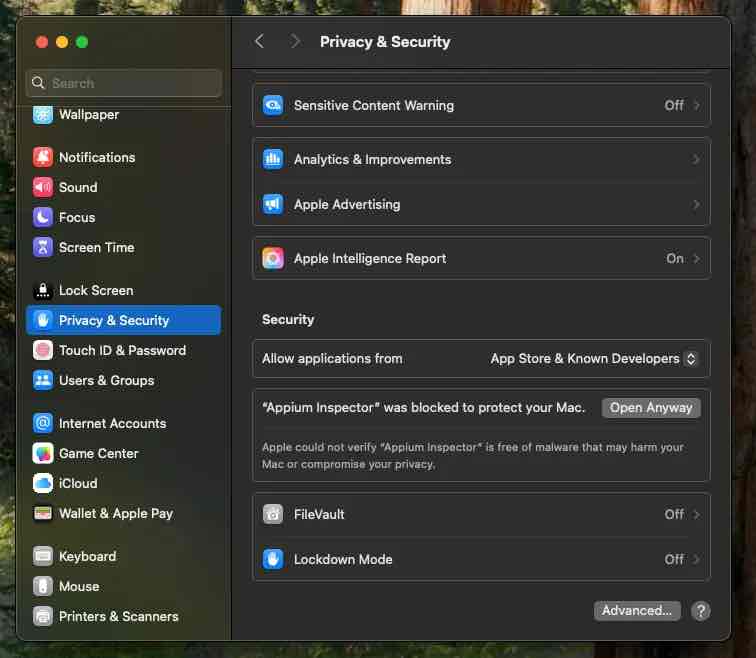
Task: Select the Game Center icon
Action: [43, 454]
